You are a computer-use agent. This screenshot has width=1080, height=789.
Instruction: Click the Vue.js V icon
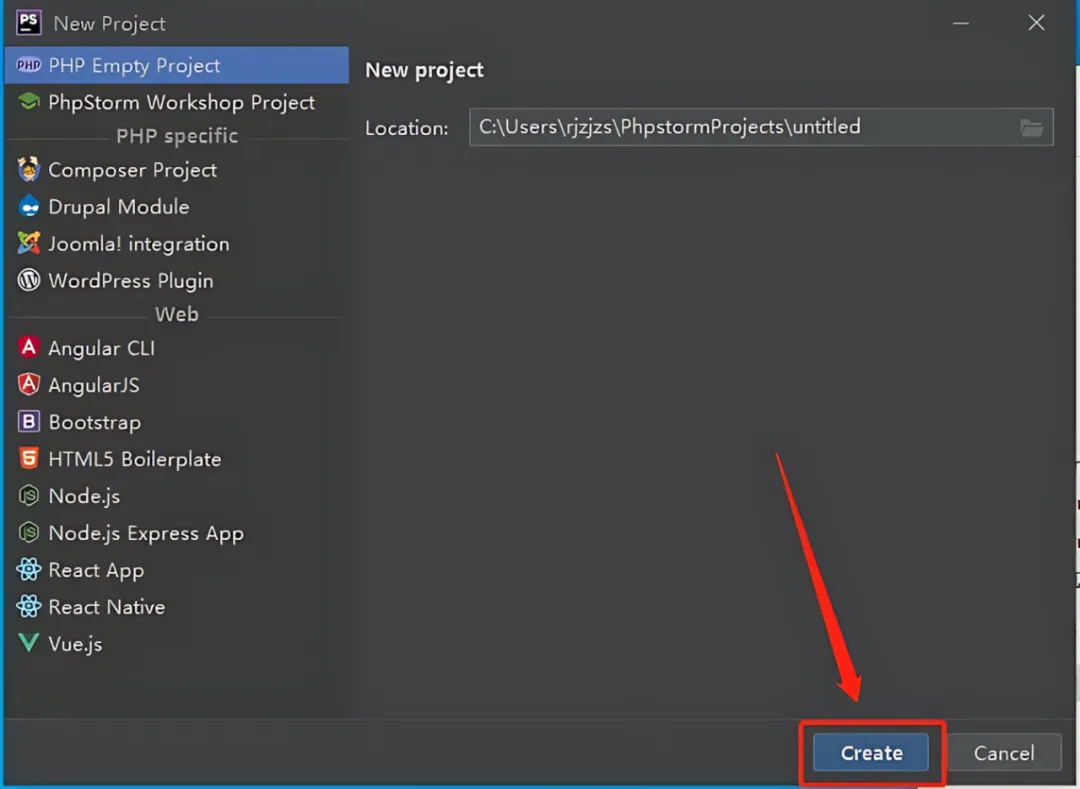pos(28,643)
